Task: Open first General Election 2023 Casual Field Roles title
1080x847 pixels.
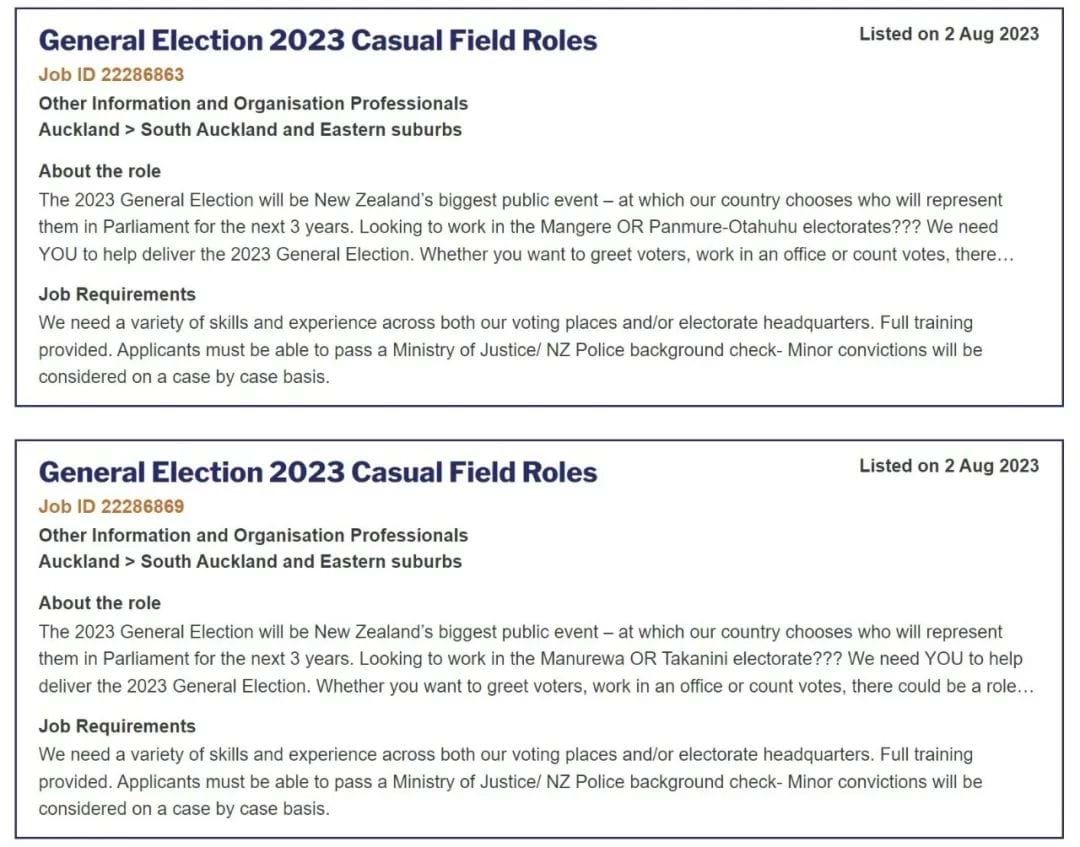Action: coord(318,41)
